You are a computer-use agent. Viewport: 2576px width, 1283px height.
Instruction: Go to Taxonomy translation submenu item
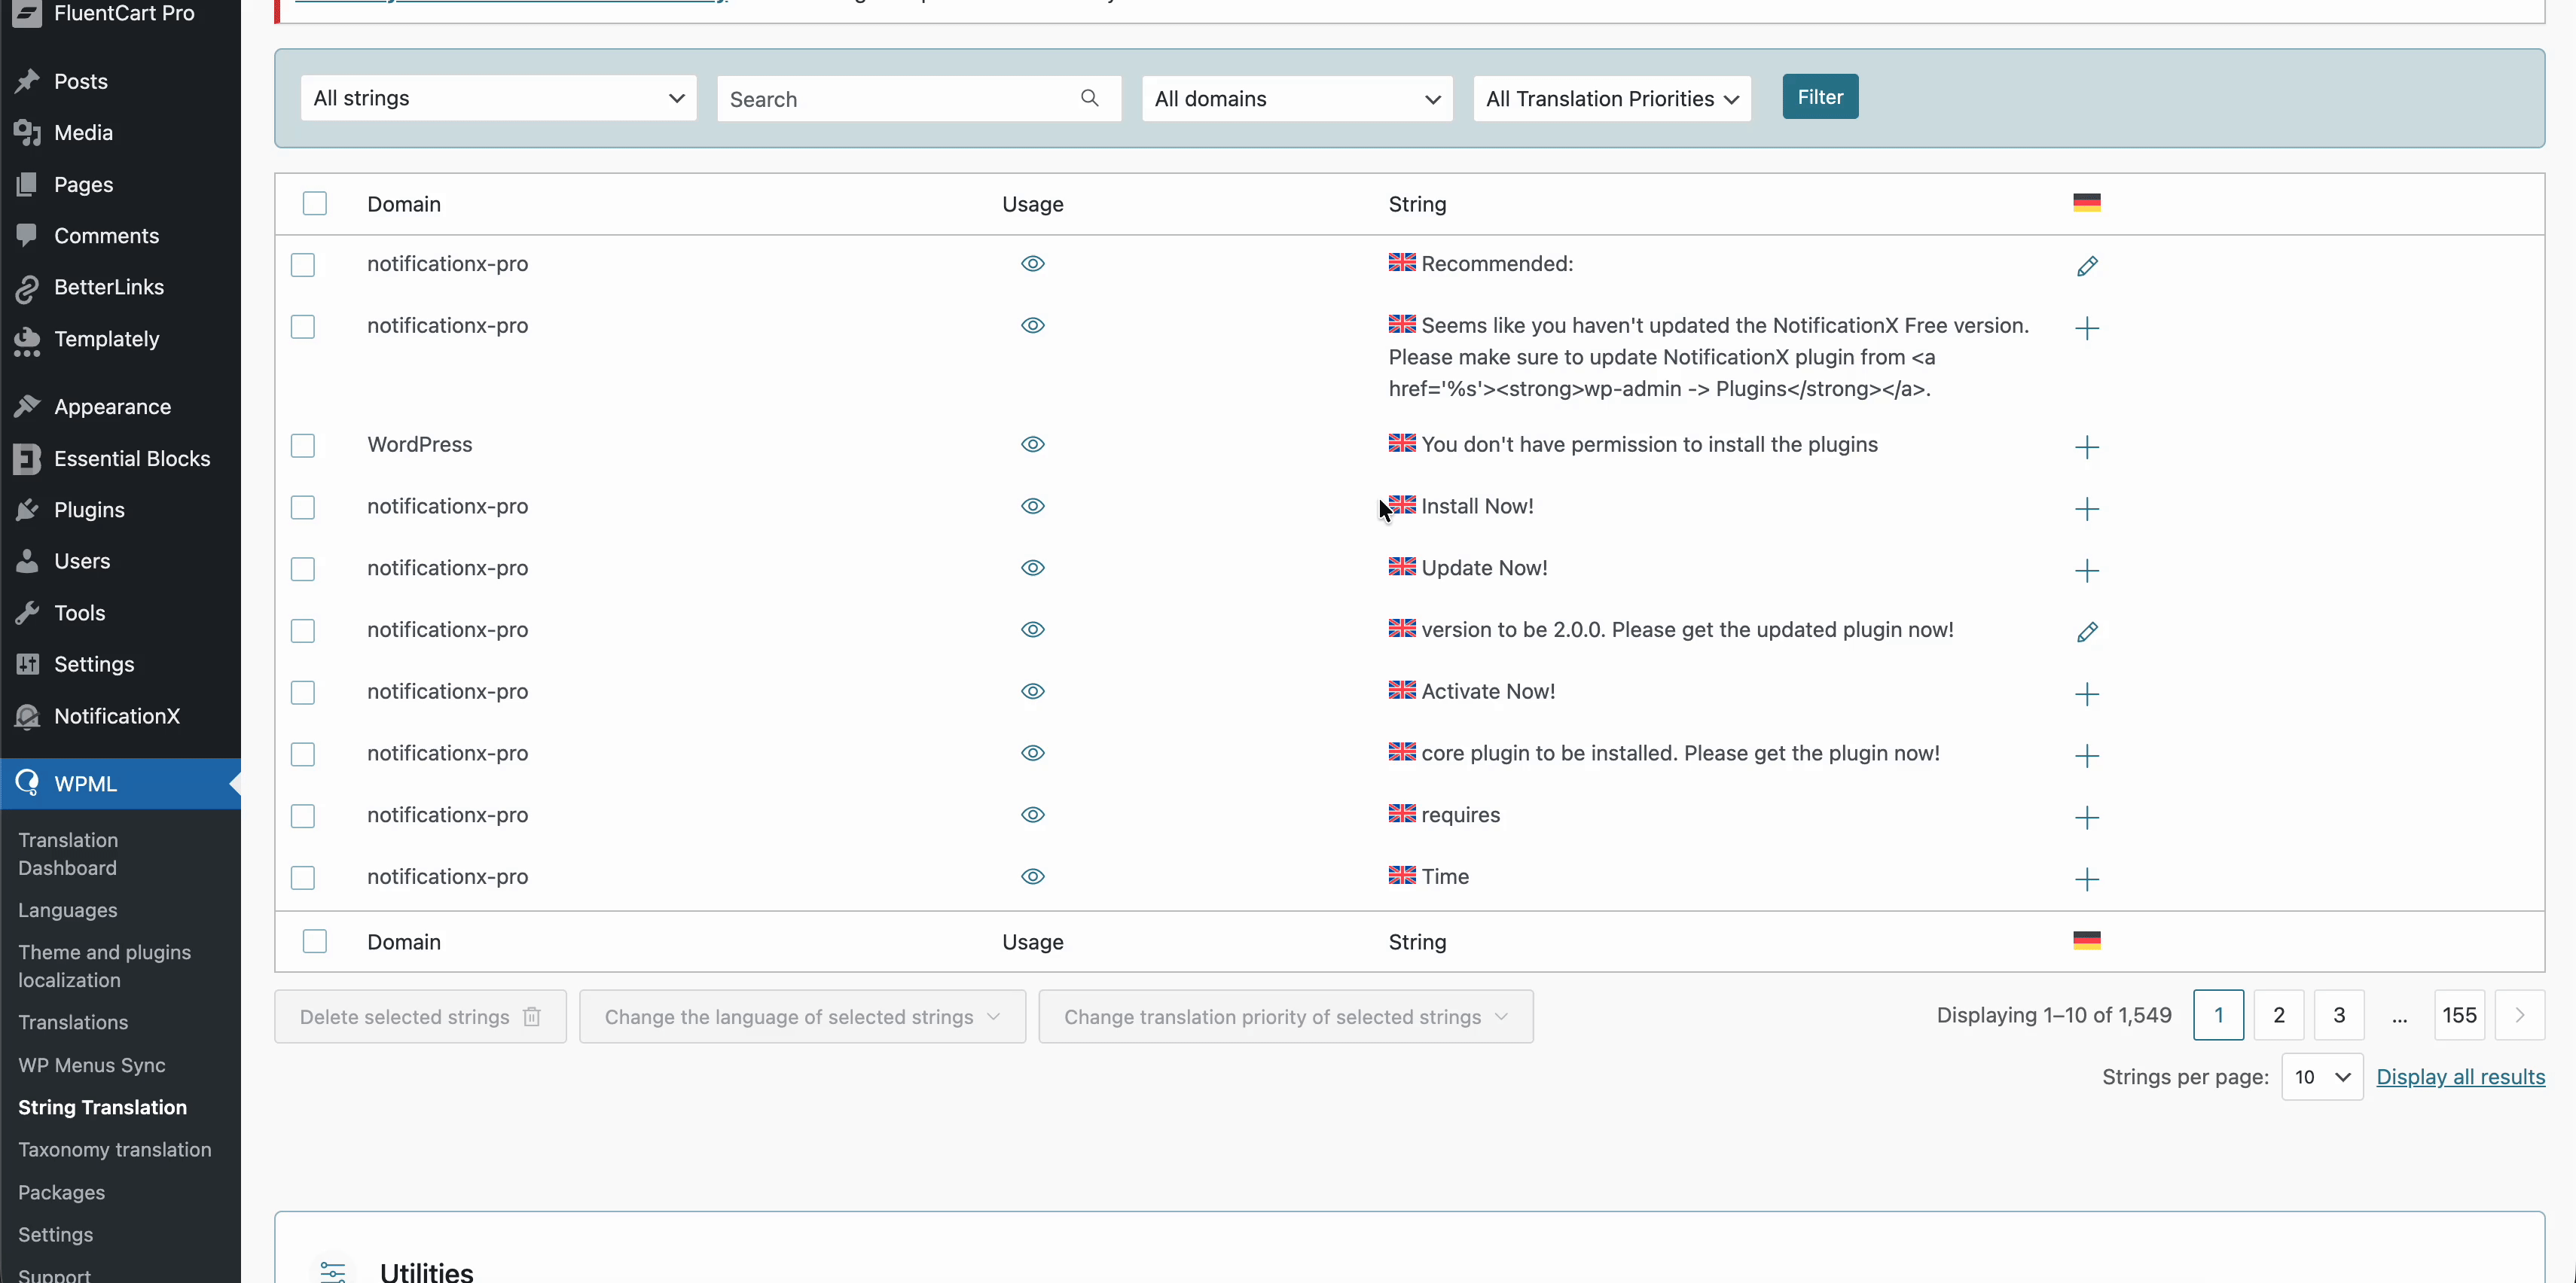click(x=114, y=1150)
